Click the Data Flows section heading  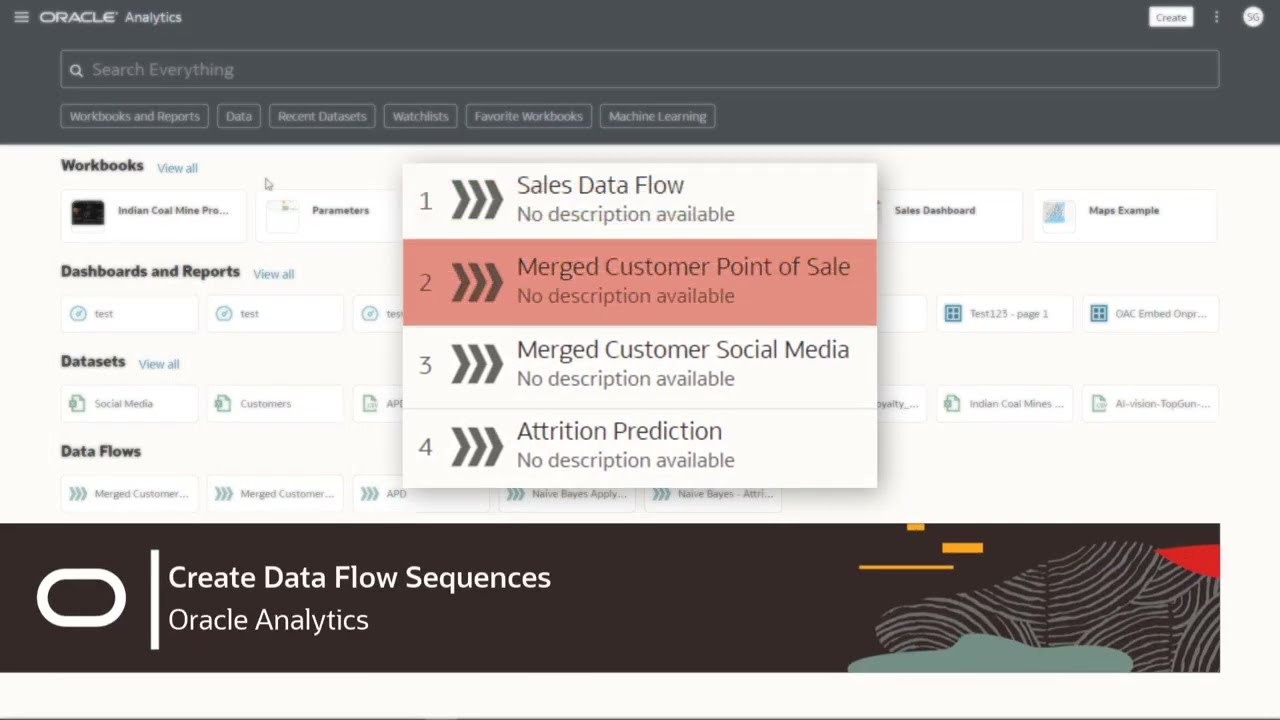click(101, 452)
